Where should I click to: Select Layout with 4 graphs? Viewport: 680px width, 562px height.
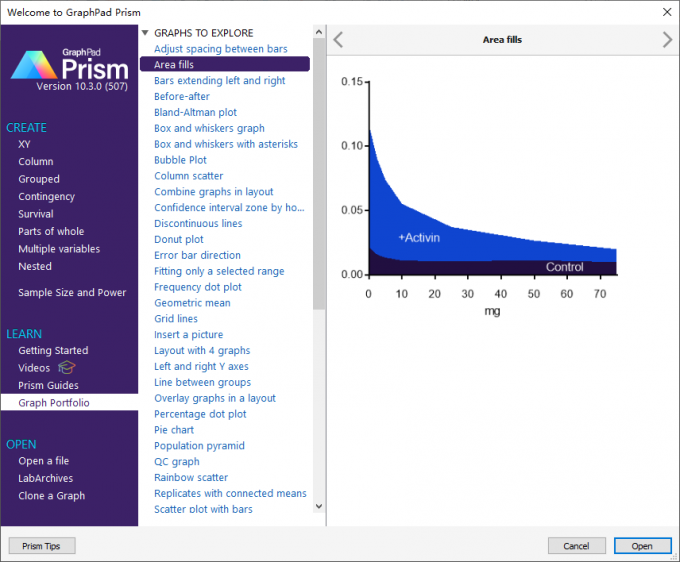tap(202, 351)
